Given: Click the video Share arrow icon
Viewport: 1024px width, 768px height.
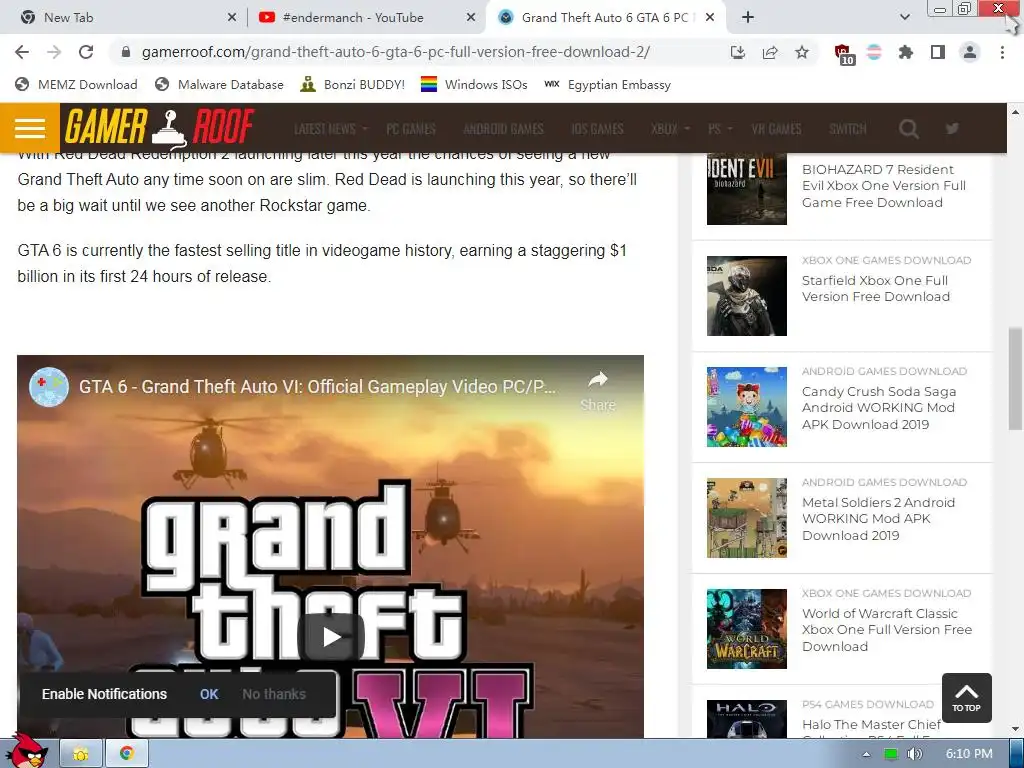Looking at the screenshot, I should (x=598, y=380).
